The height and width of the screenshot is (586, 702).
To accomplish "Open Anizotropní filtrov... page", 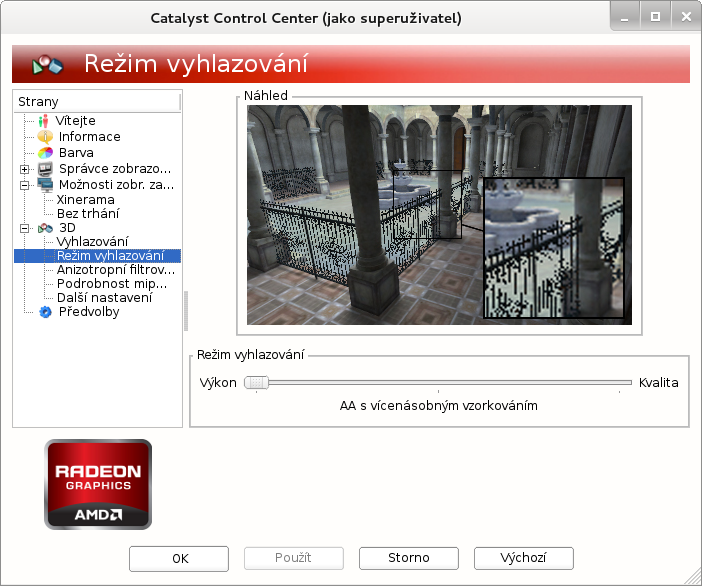I will click(116, 270).
